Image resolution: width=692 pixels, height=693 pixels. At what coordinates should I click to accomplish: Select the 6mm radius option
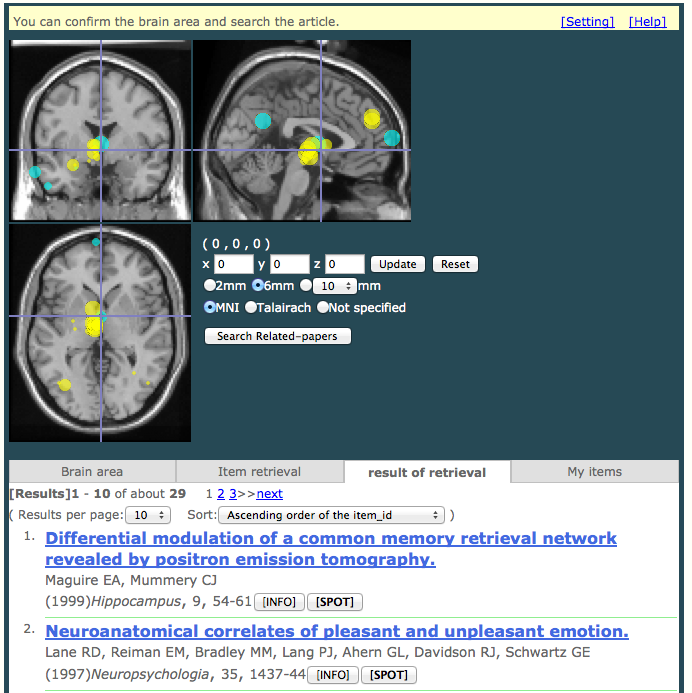coord(257,286)
